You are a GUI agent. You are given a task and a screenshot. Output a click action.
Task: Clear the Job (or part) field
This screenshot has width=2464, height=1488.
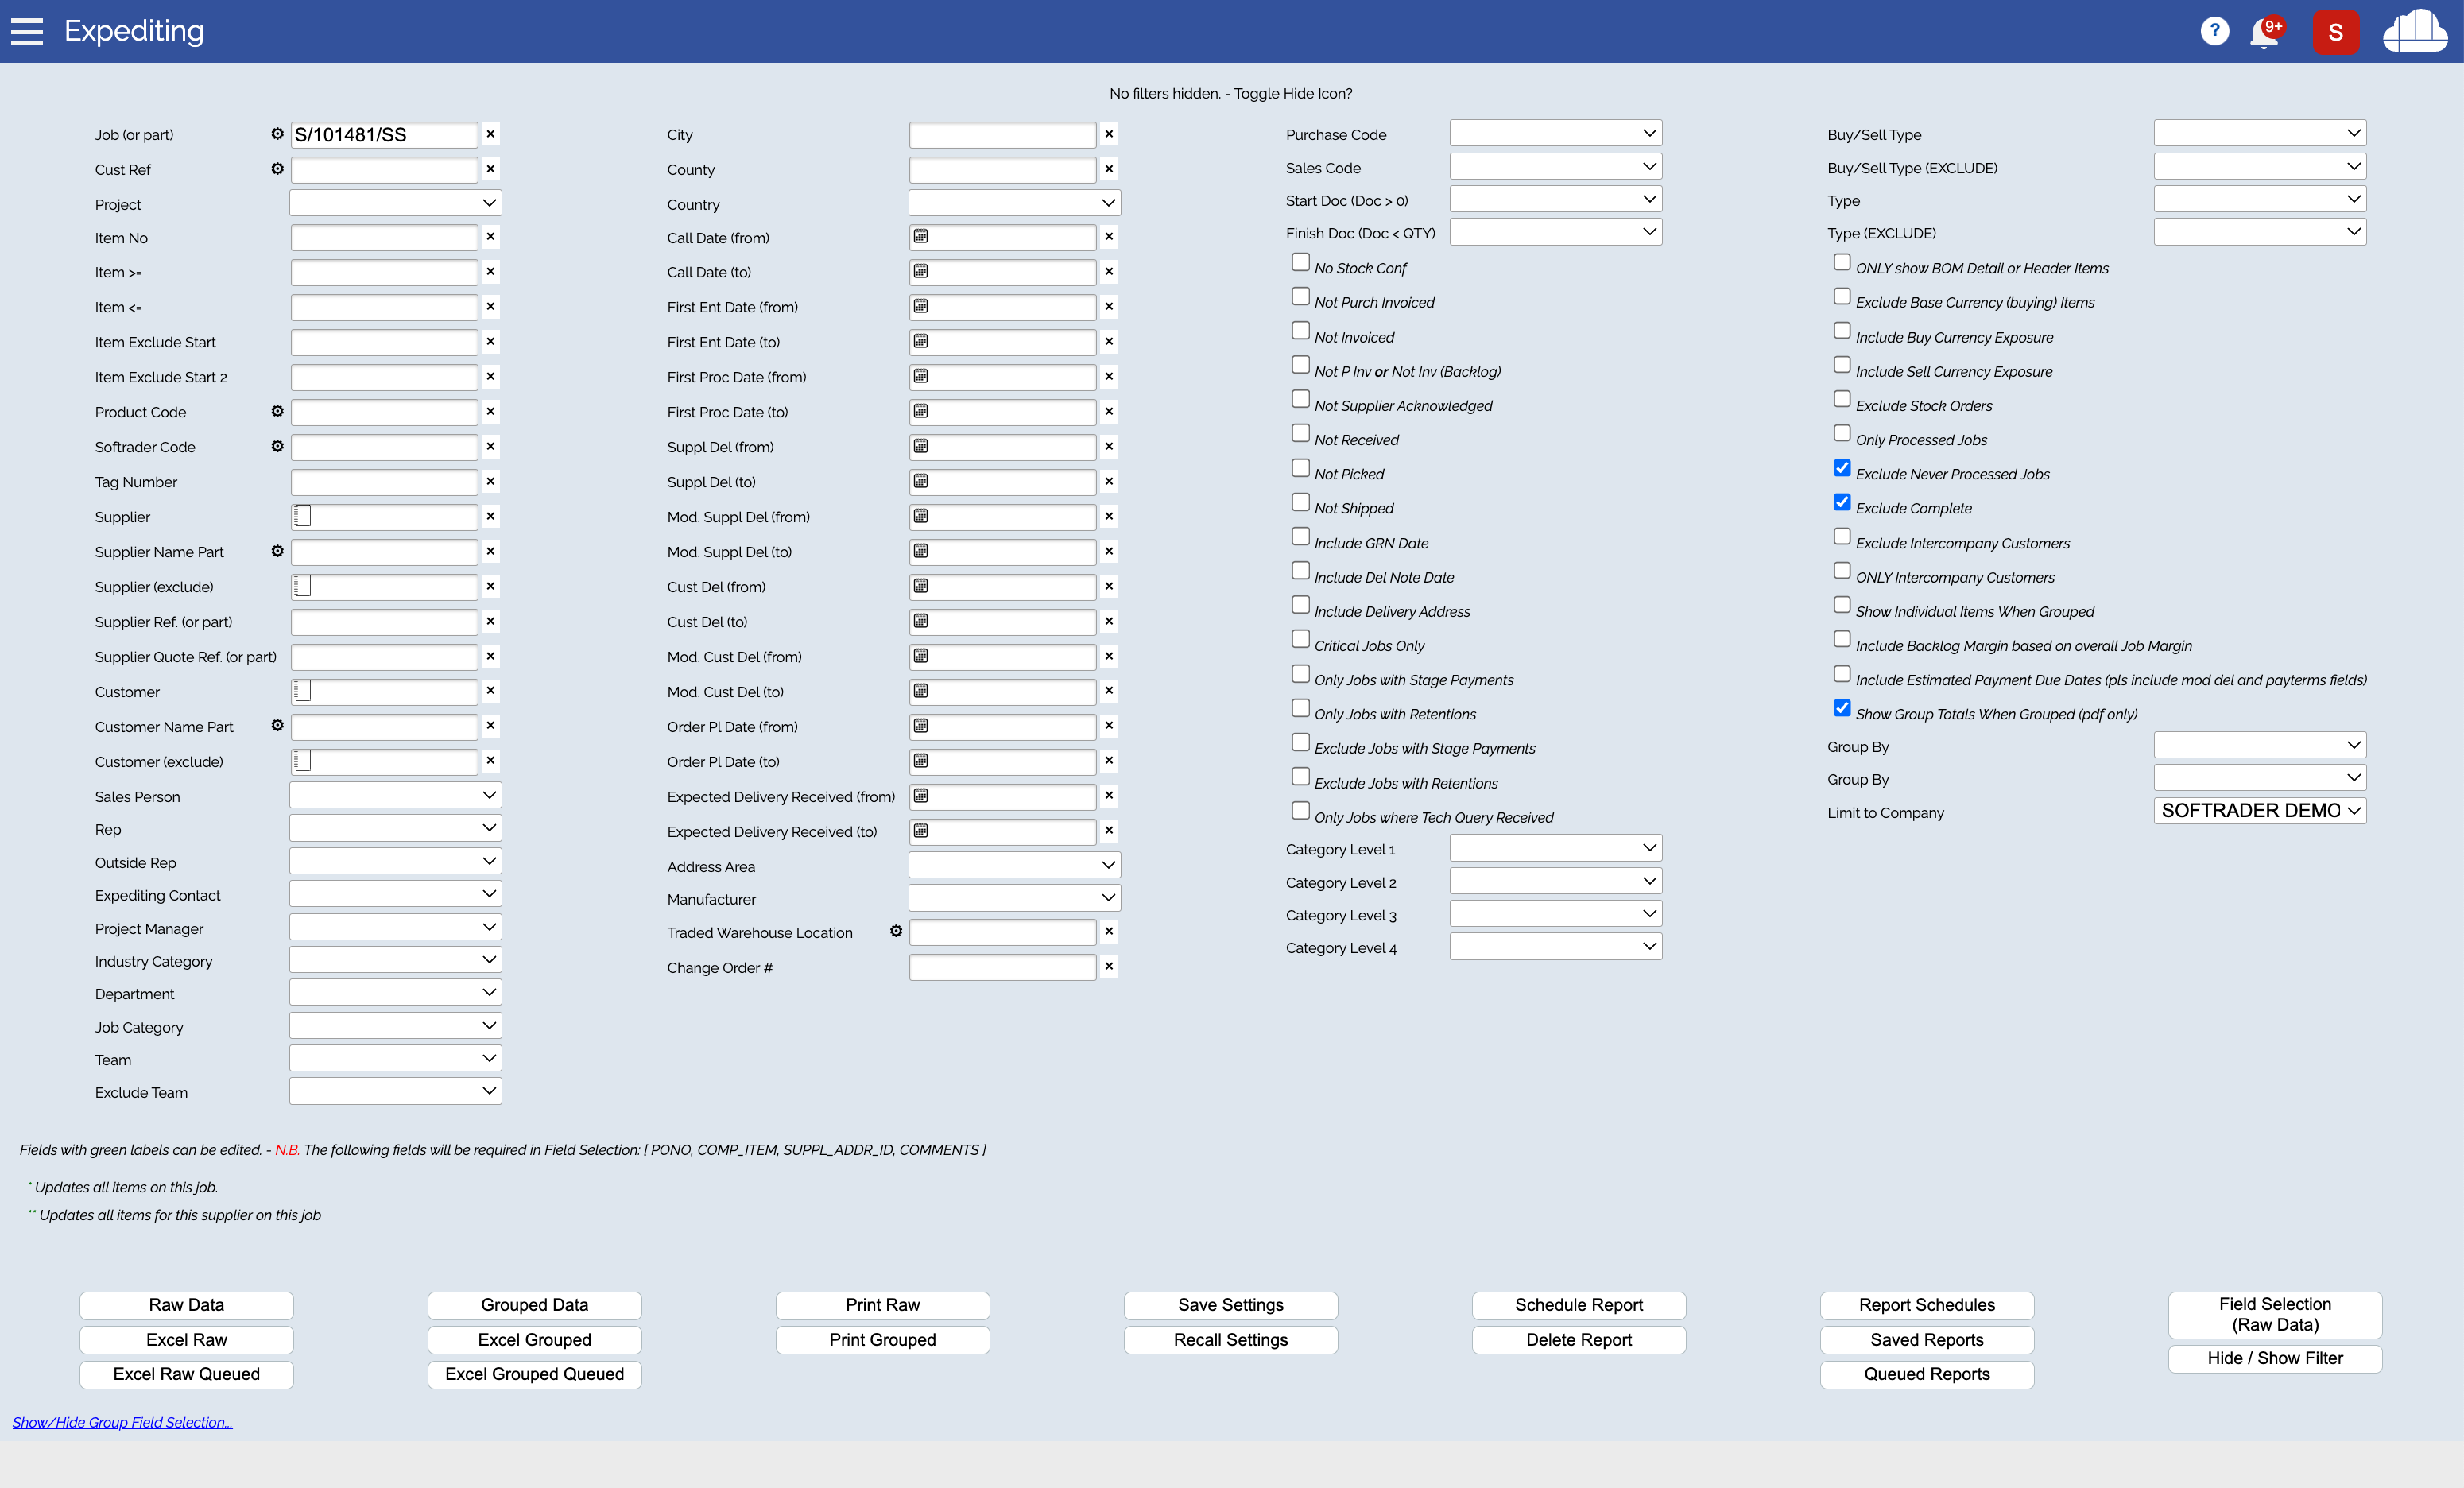coord(490,134)
